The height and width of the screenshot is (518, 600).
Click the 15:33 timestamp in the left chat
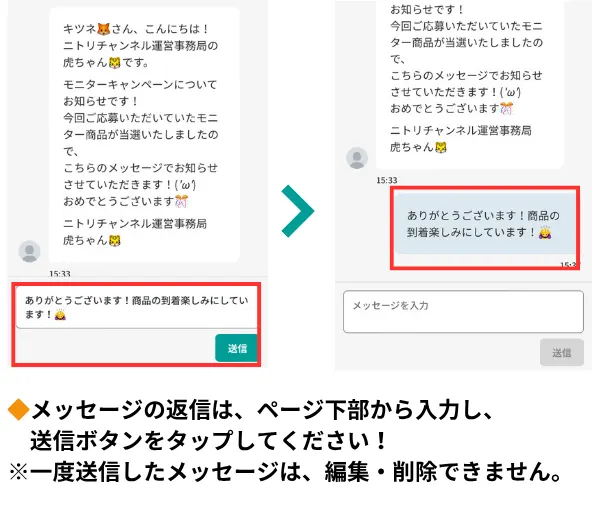(60, 273)
